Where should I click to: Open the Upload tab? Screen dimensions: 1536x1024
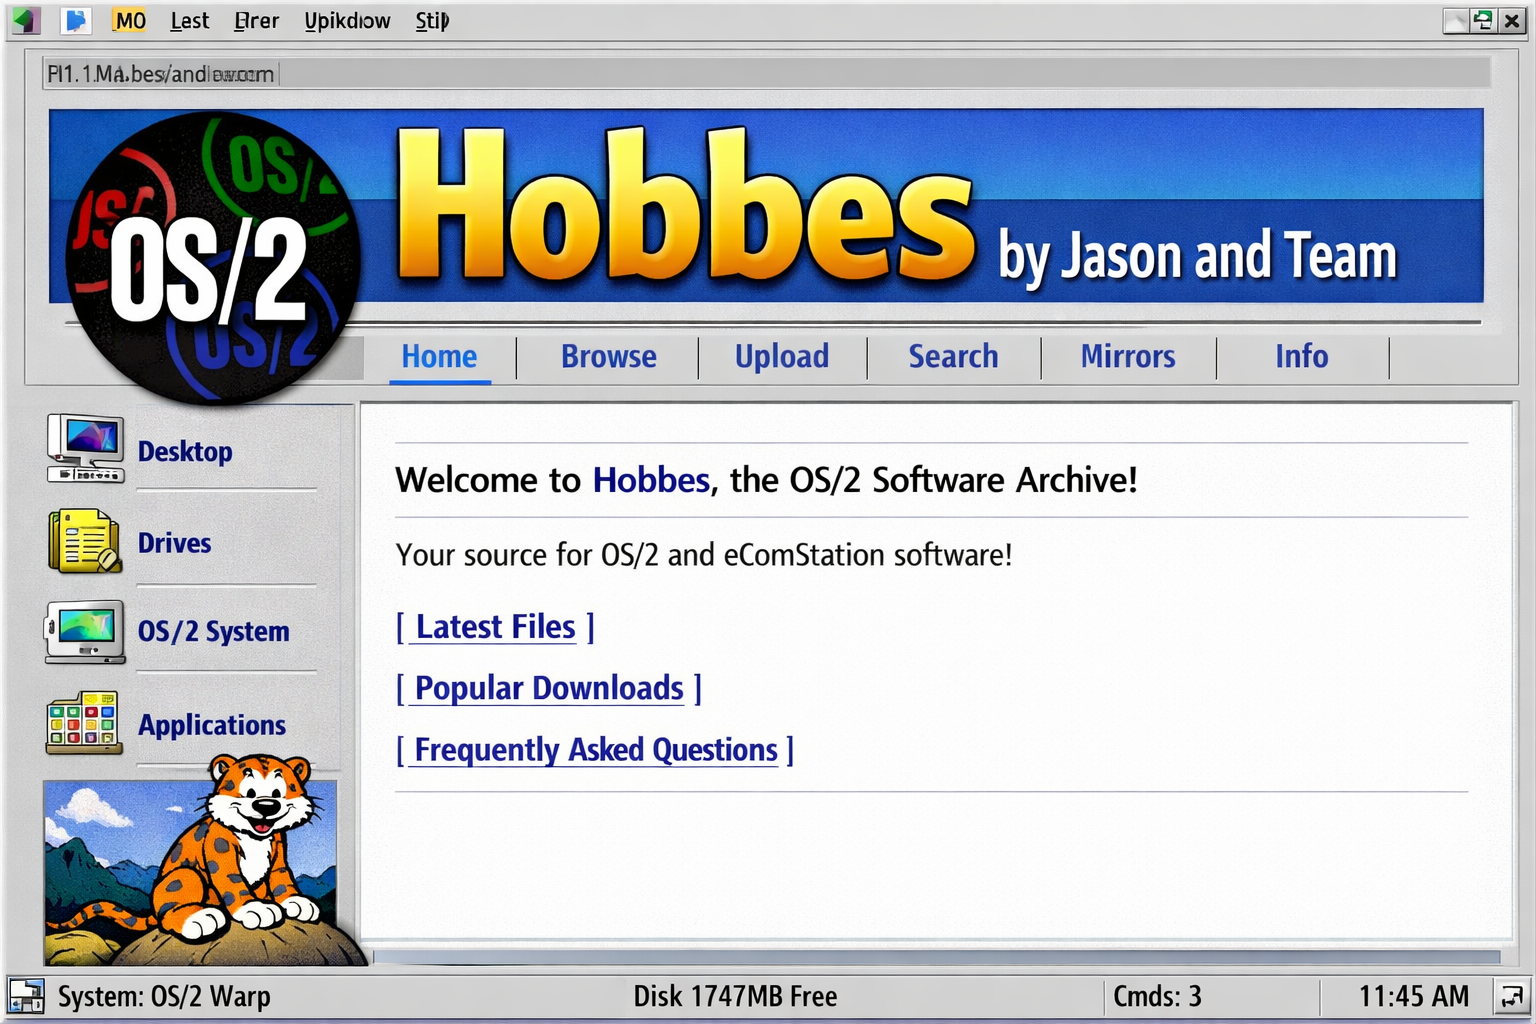pos(782,357)
